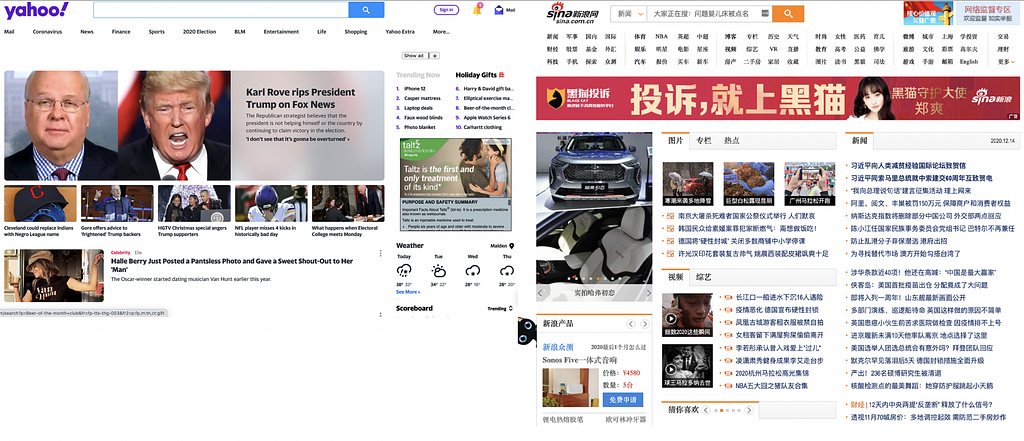Viewport: 1024px width, 441px height.
Task: Click next arrow in 猜你喜欢 section
Action: [748, 410]
